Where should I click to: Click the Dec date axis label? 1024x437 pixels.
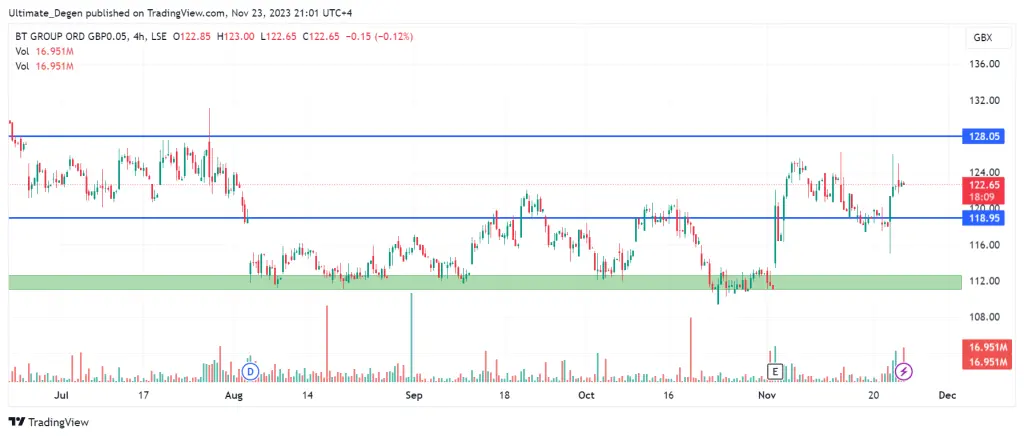point(947,396)
